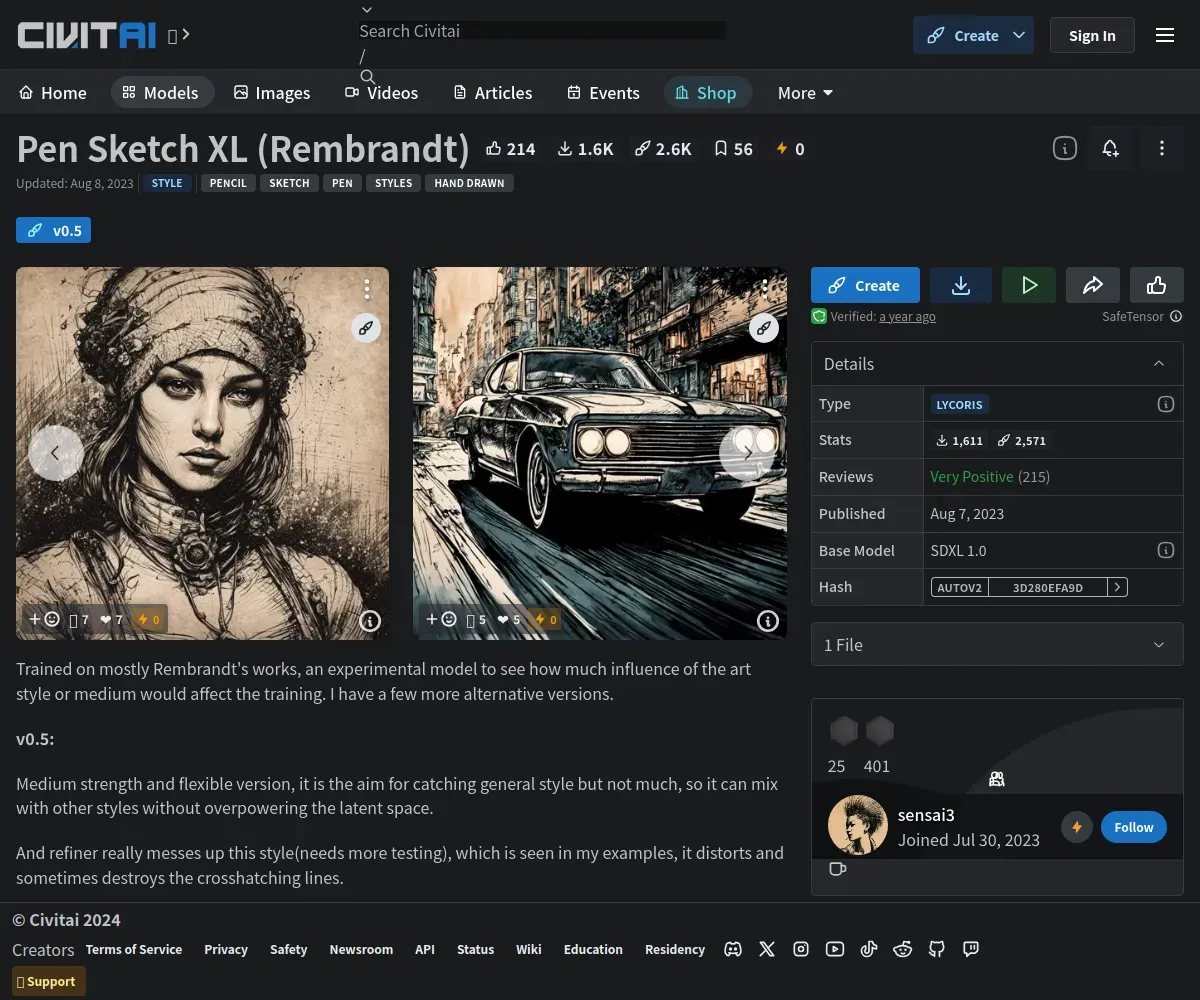The image size is (1200, 1000).
Task: Click the 'a year ago' verified link
Action: pos(908,316)
